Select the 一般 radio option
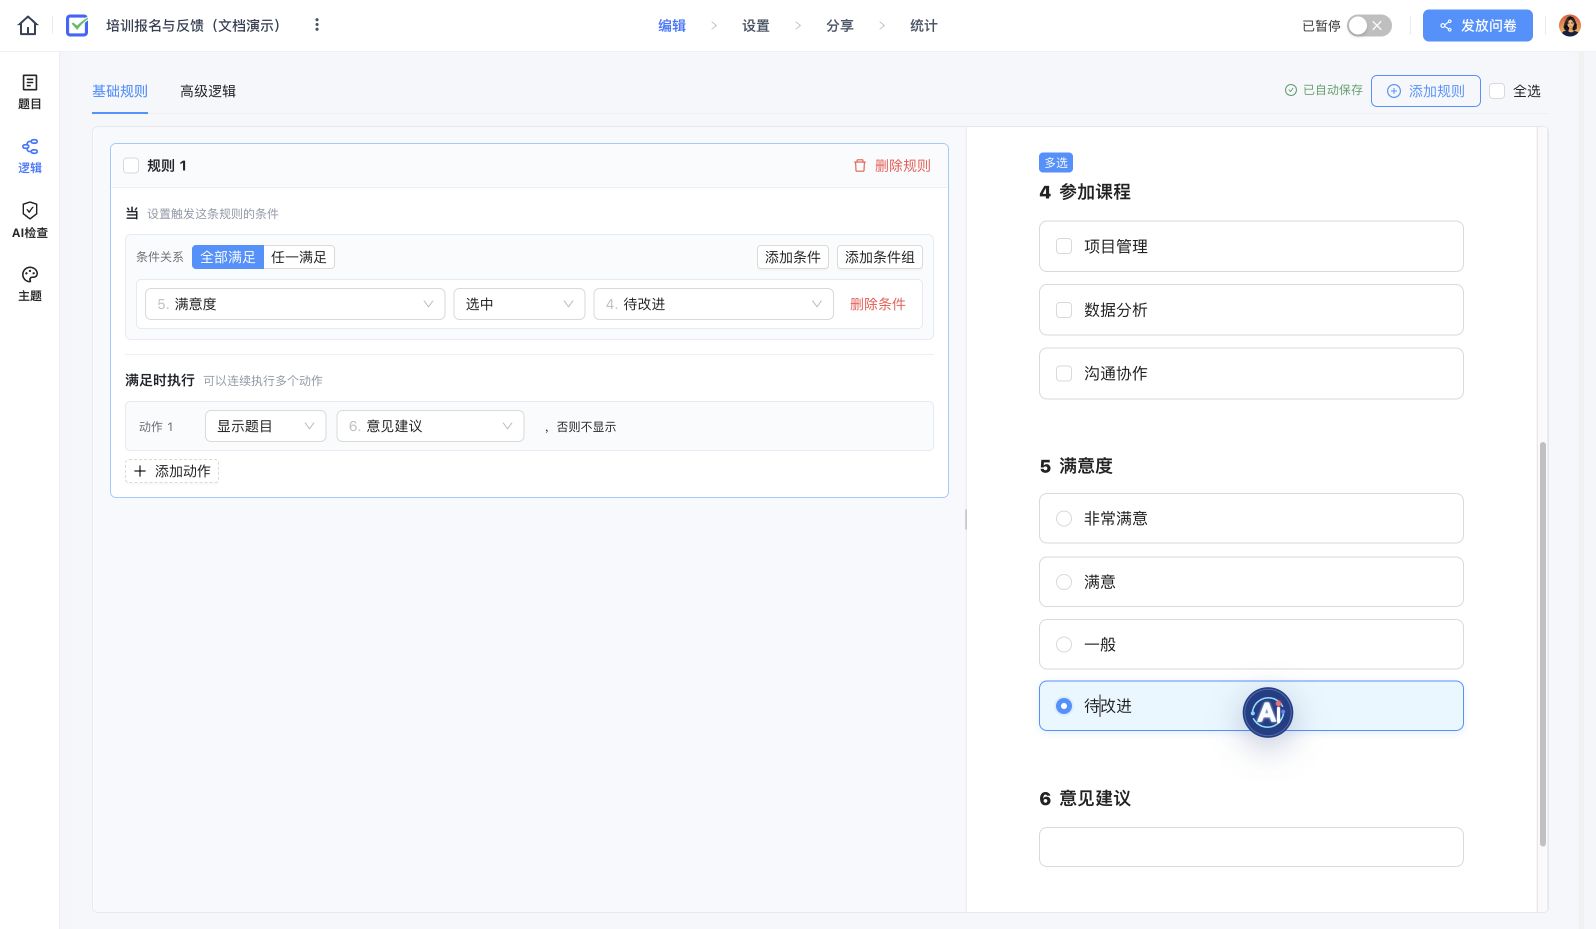This screenshot has height=929, width=1596. (x=1251, y=644)
